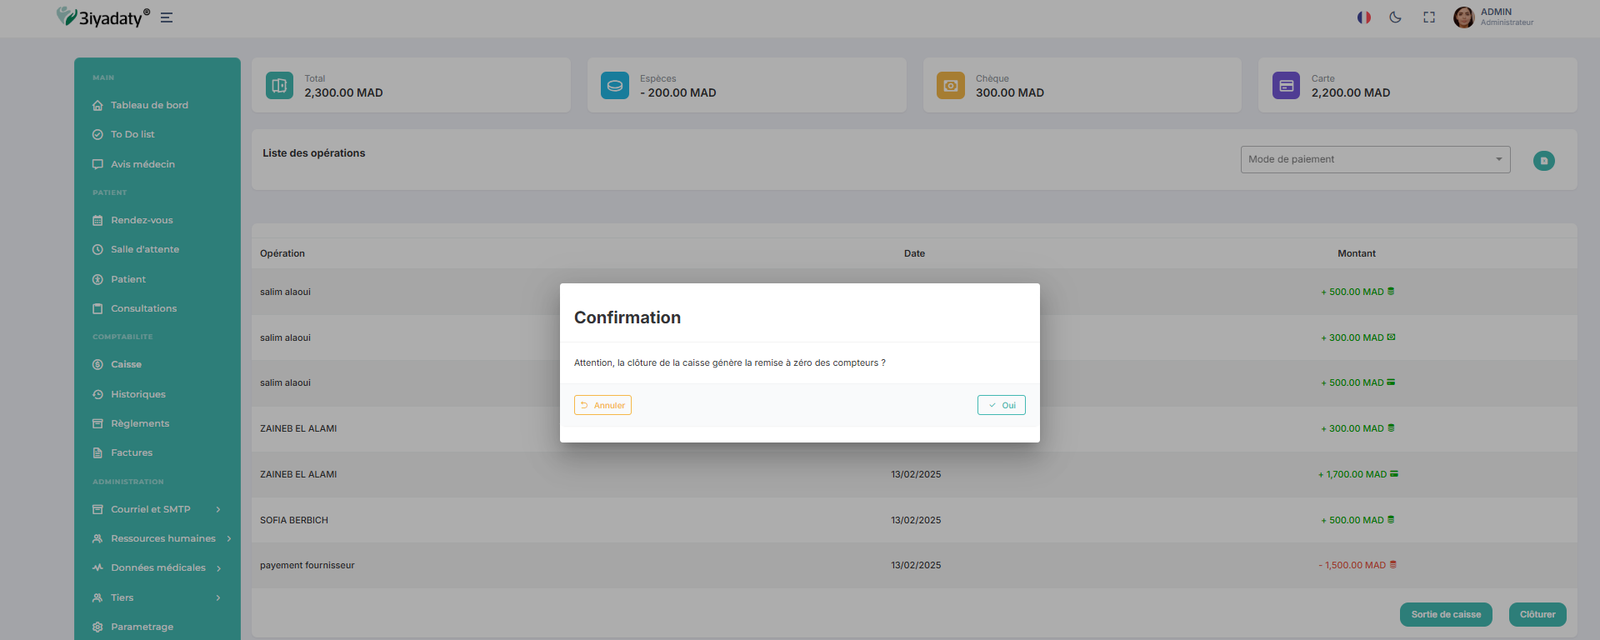Viewport: 1600px width, 640px height.
Task: Click the Chèque card icon
Action: click(950, 86)
